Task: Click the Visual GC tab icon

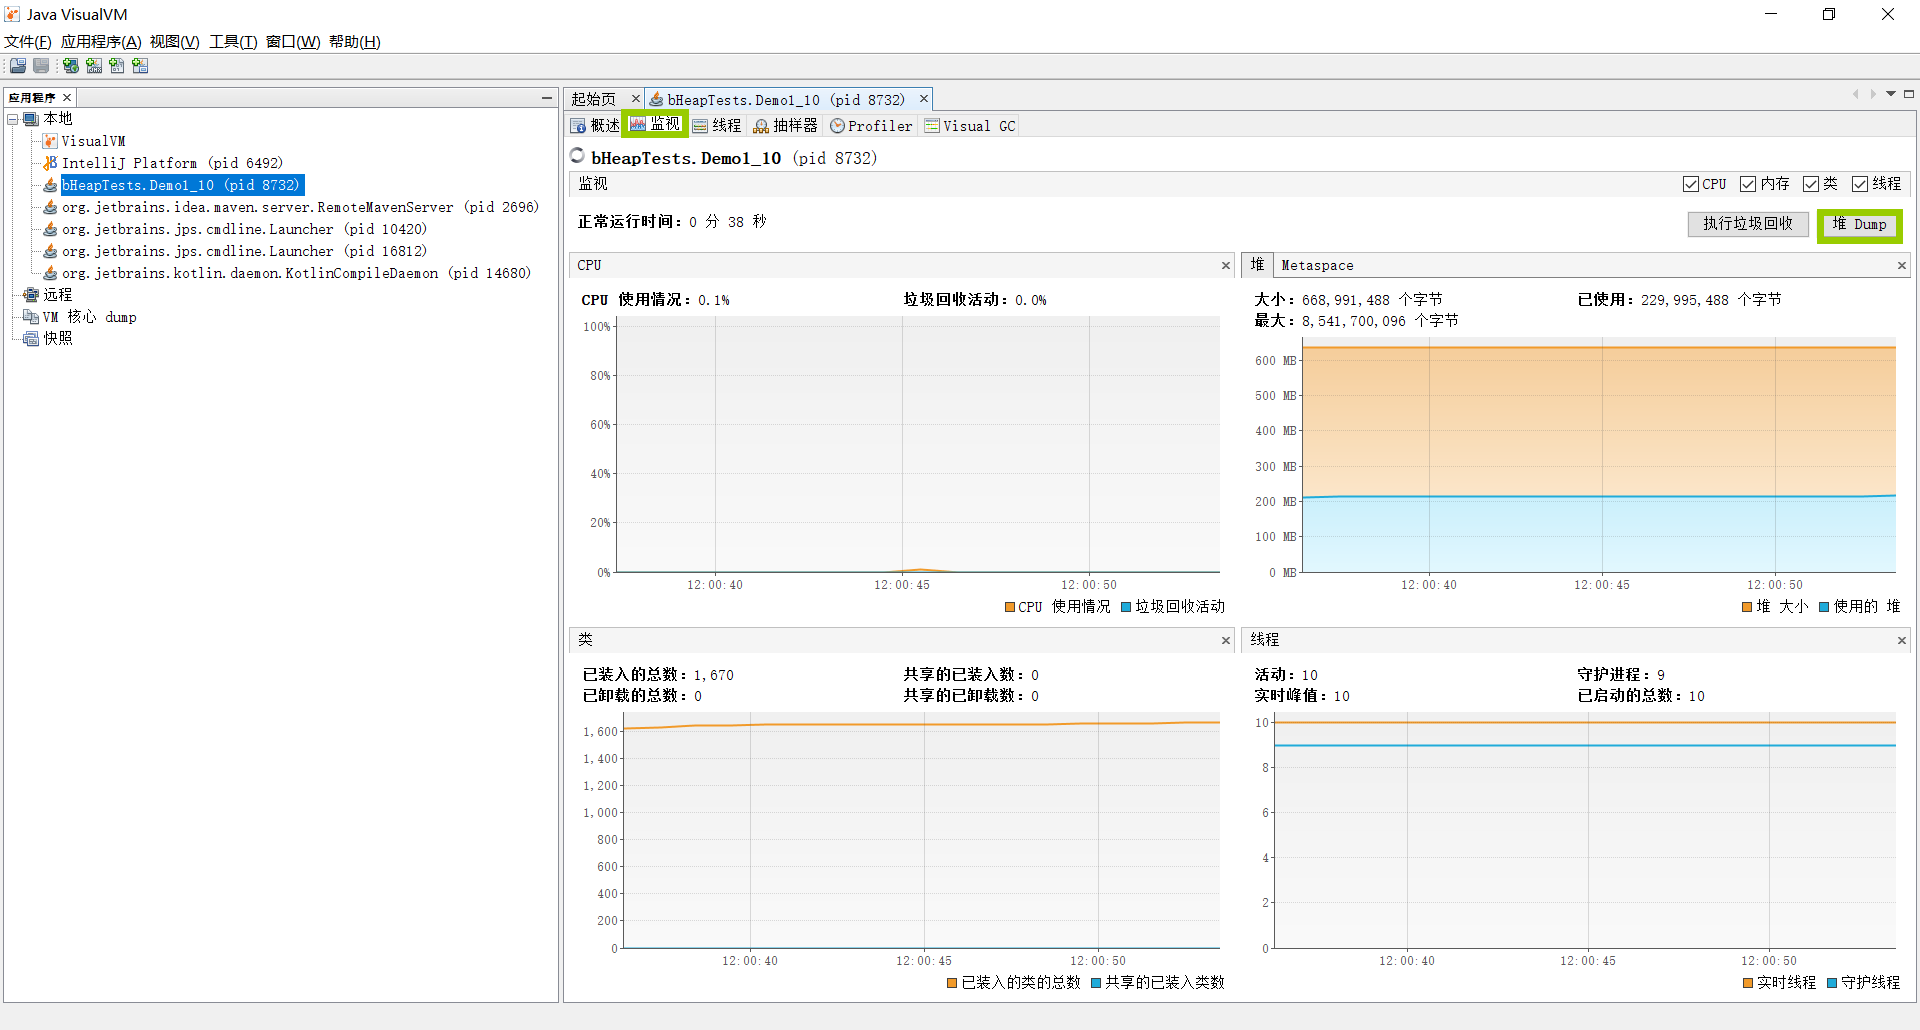Action: coord(932,126)
